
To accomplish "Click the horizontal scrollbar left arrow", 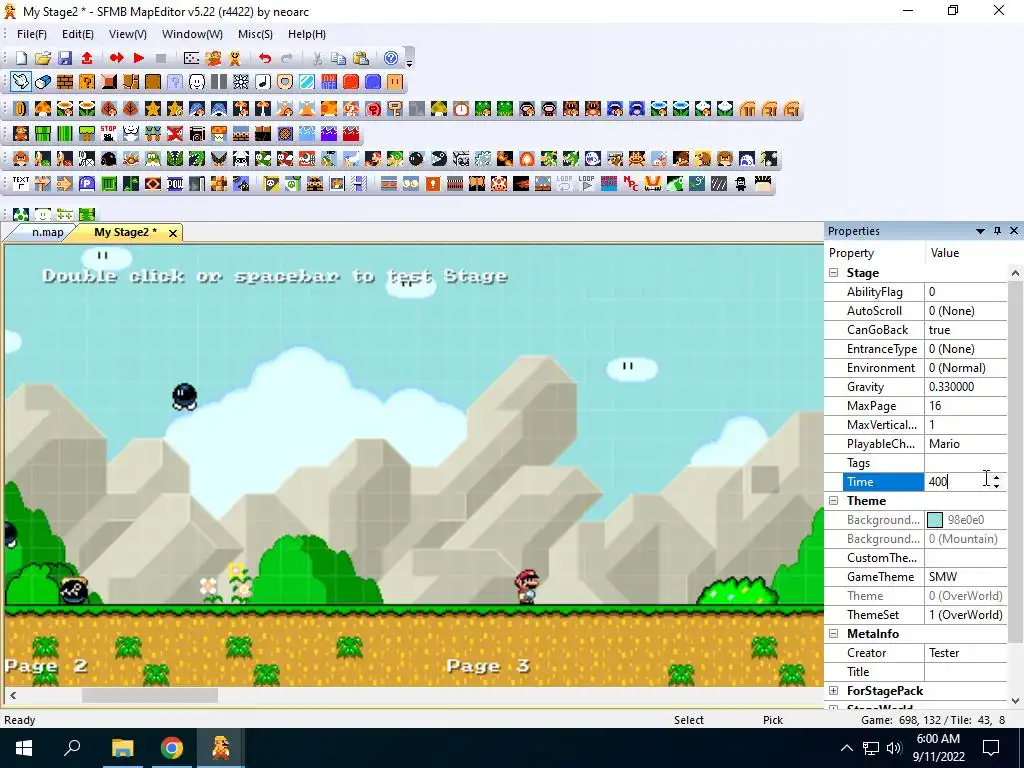I will 13,696.
